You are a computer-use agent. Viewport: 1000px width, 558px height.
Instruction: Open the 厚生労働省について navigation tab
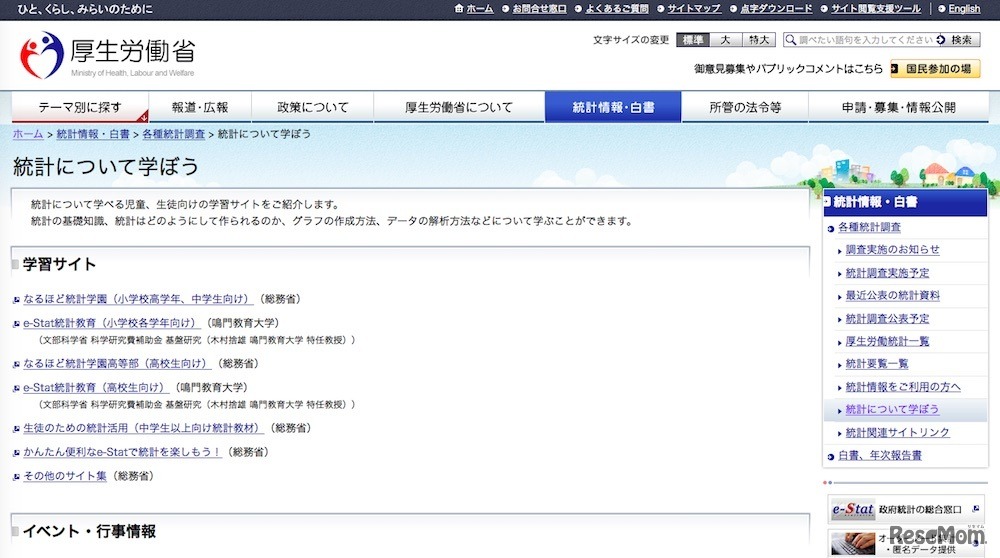coord(459,107)
